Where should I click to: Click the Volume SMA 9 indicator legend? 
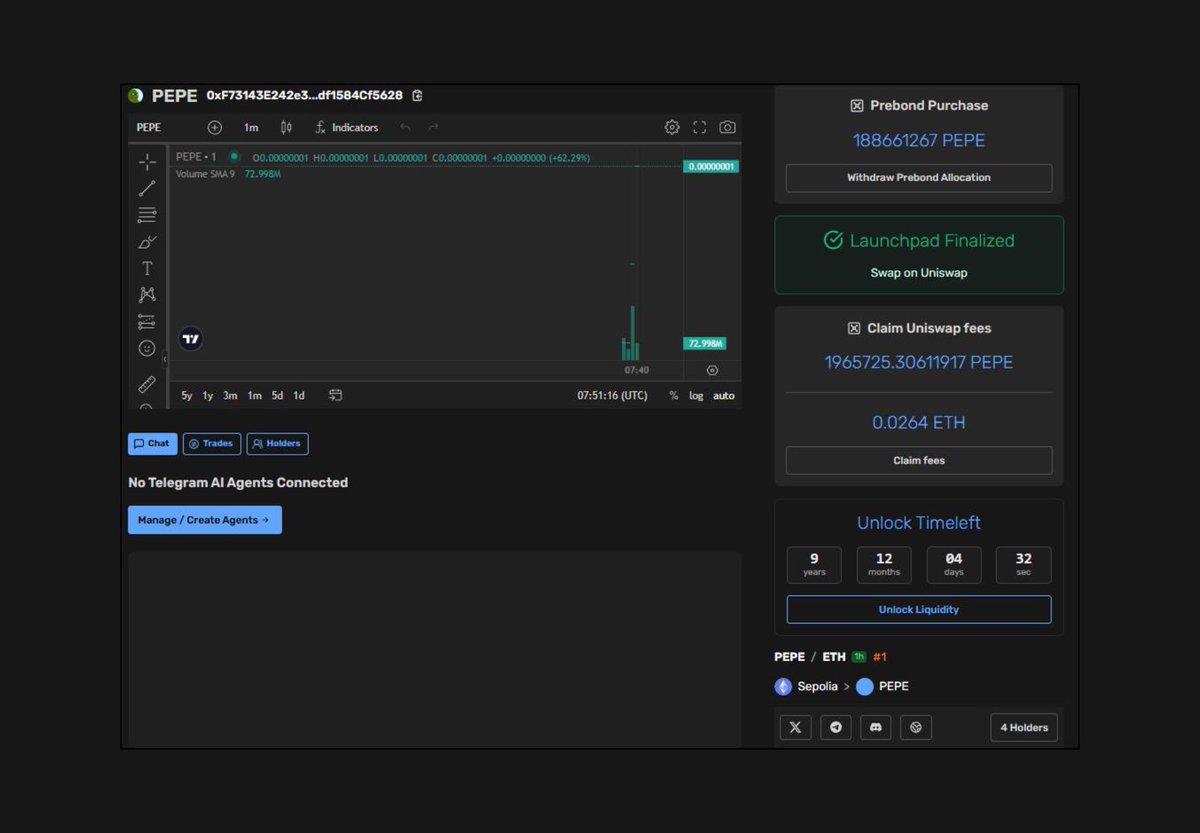coord(207,174)
